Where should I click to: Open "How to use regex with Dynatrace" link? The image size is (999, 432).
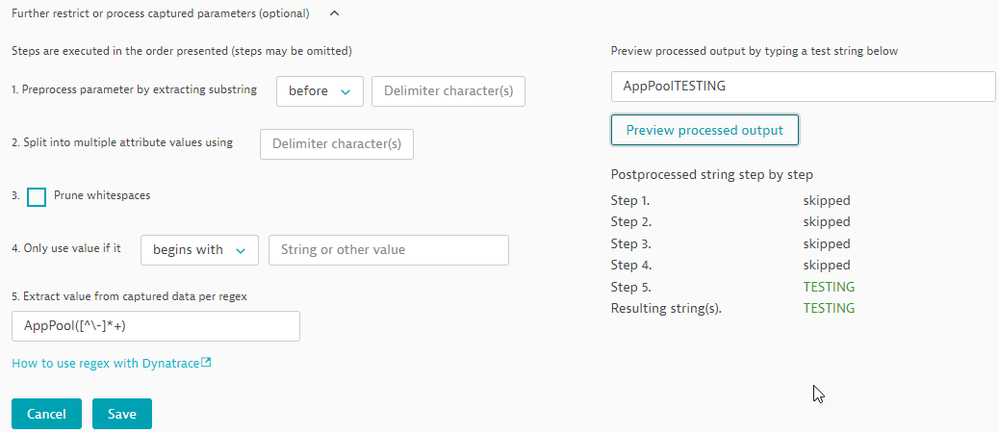click(x=105, y=363)
